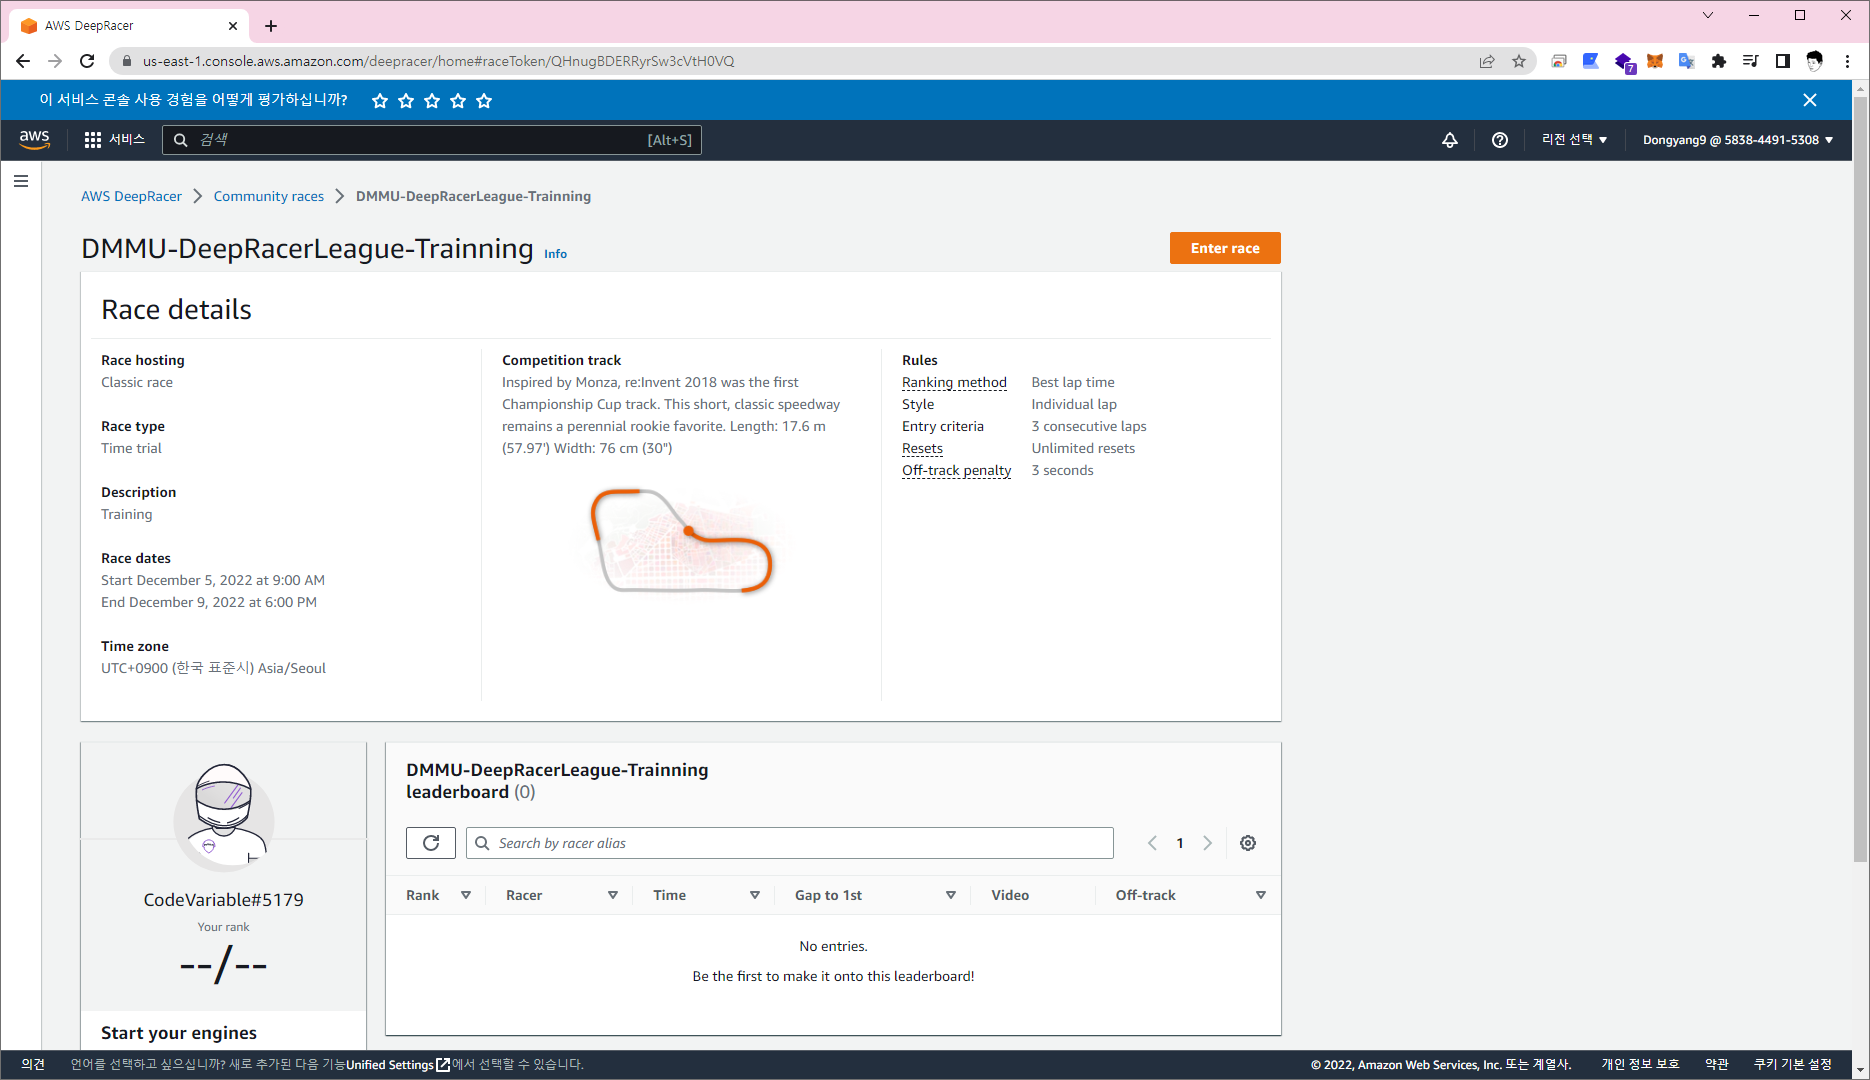Screen dimensions: 1870x1080
Task: Open the notifications bell
Action: [x=1449, y=140]
